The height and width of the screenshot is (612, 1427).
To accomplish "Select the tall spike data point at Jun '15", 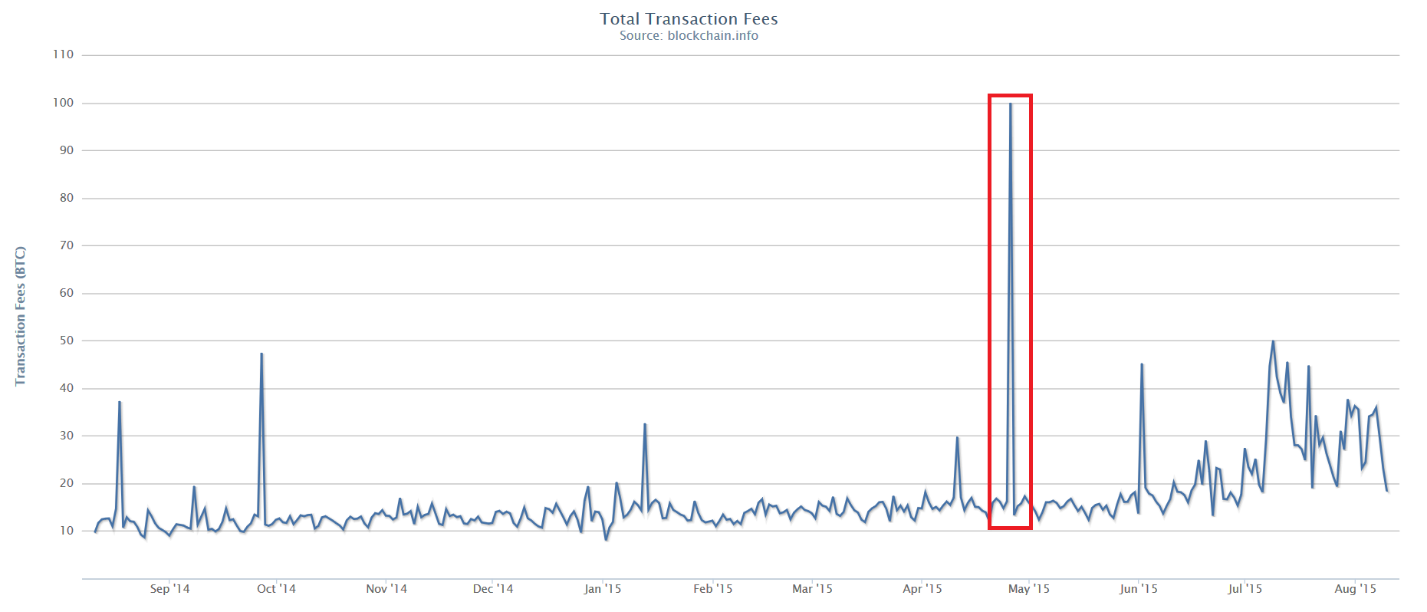I will [x=1141, y=364].
